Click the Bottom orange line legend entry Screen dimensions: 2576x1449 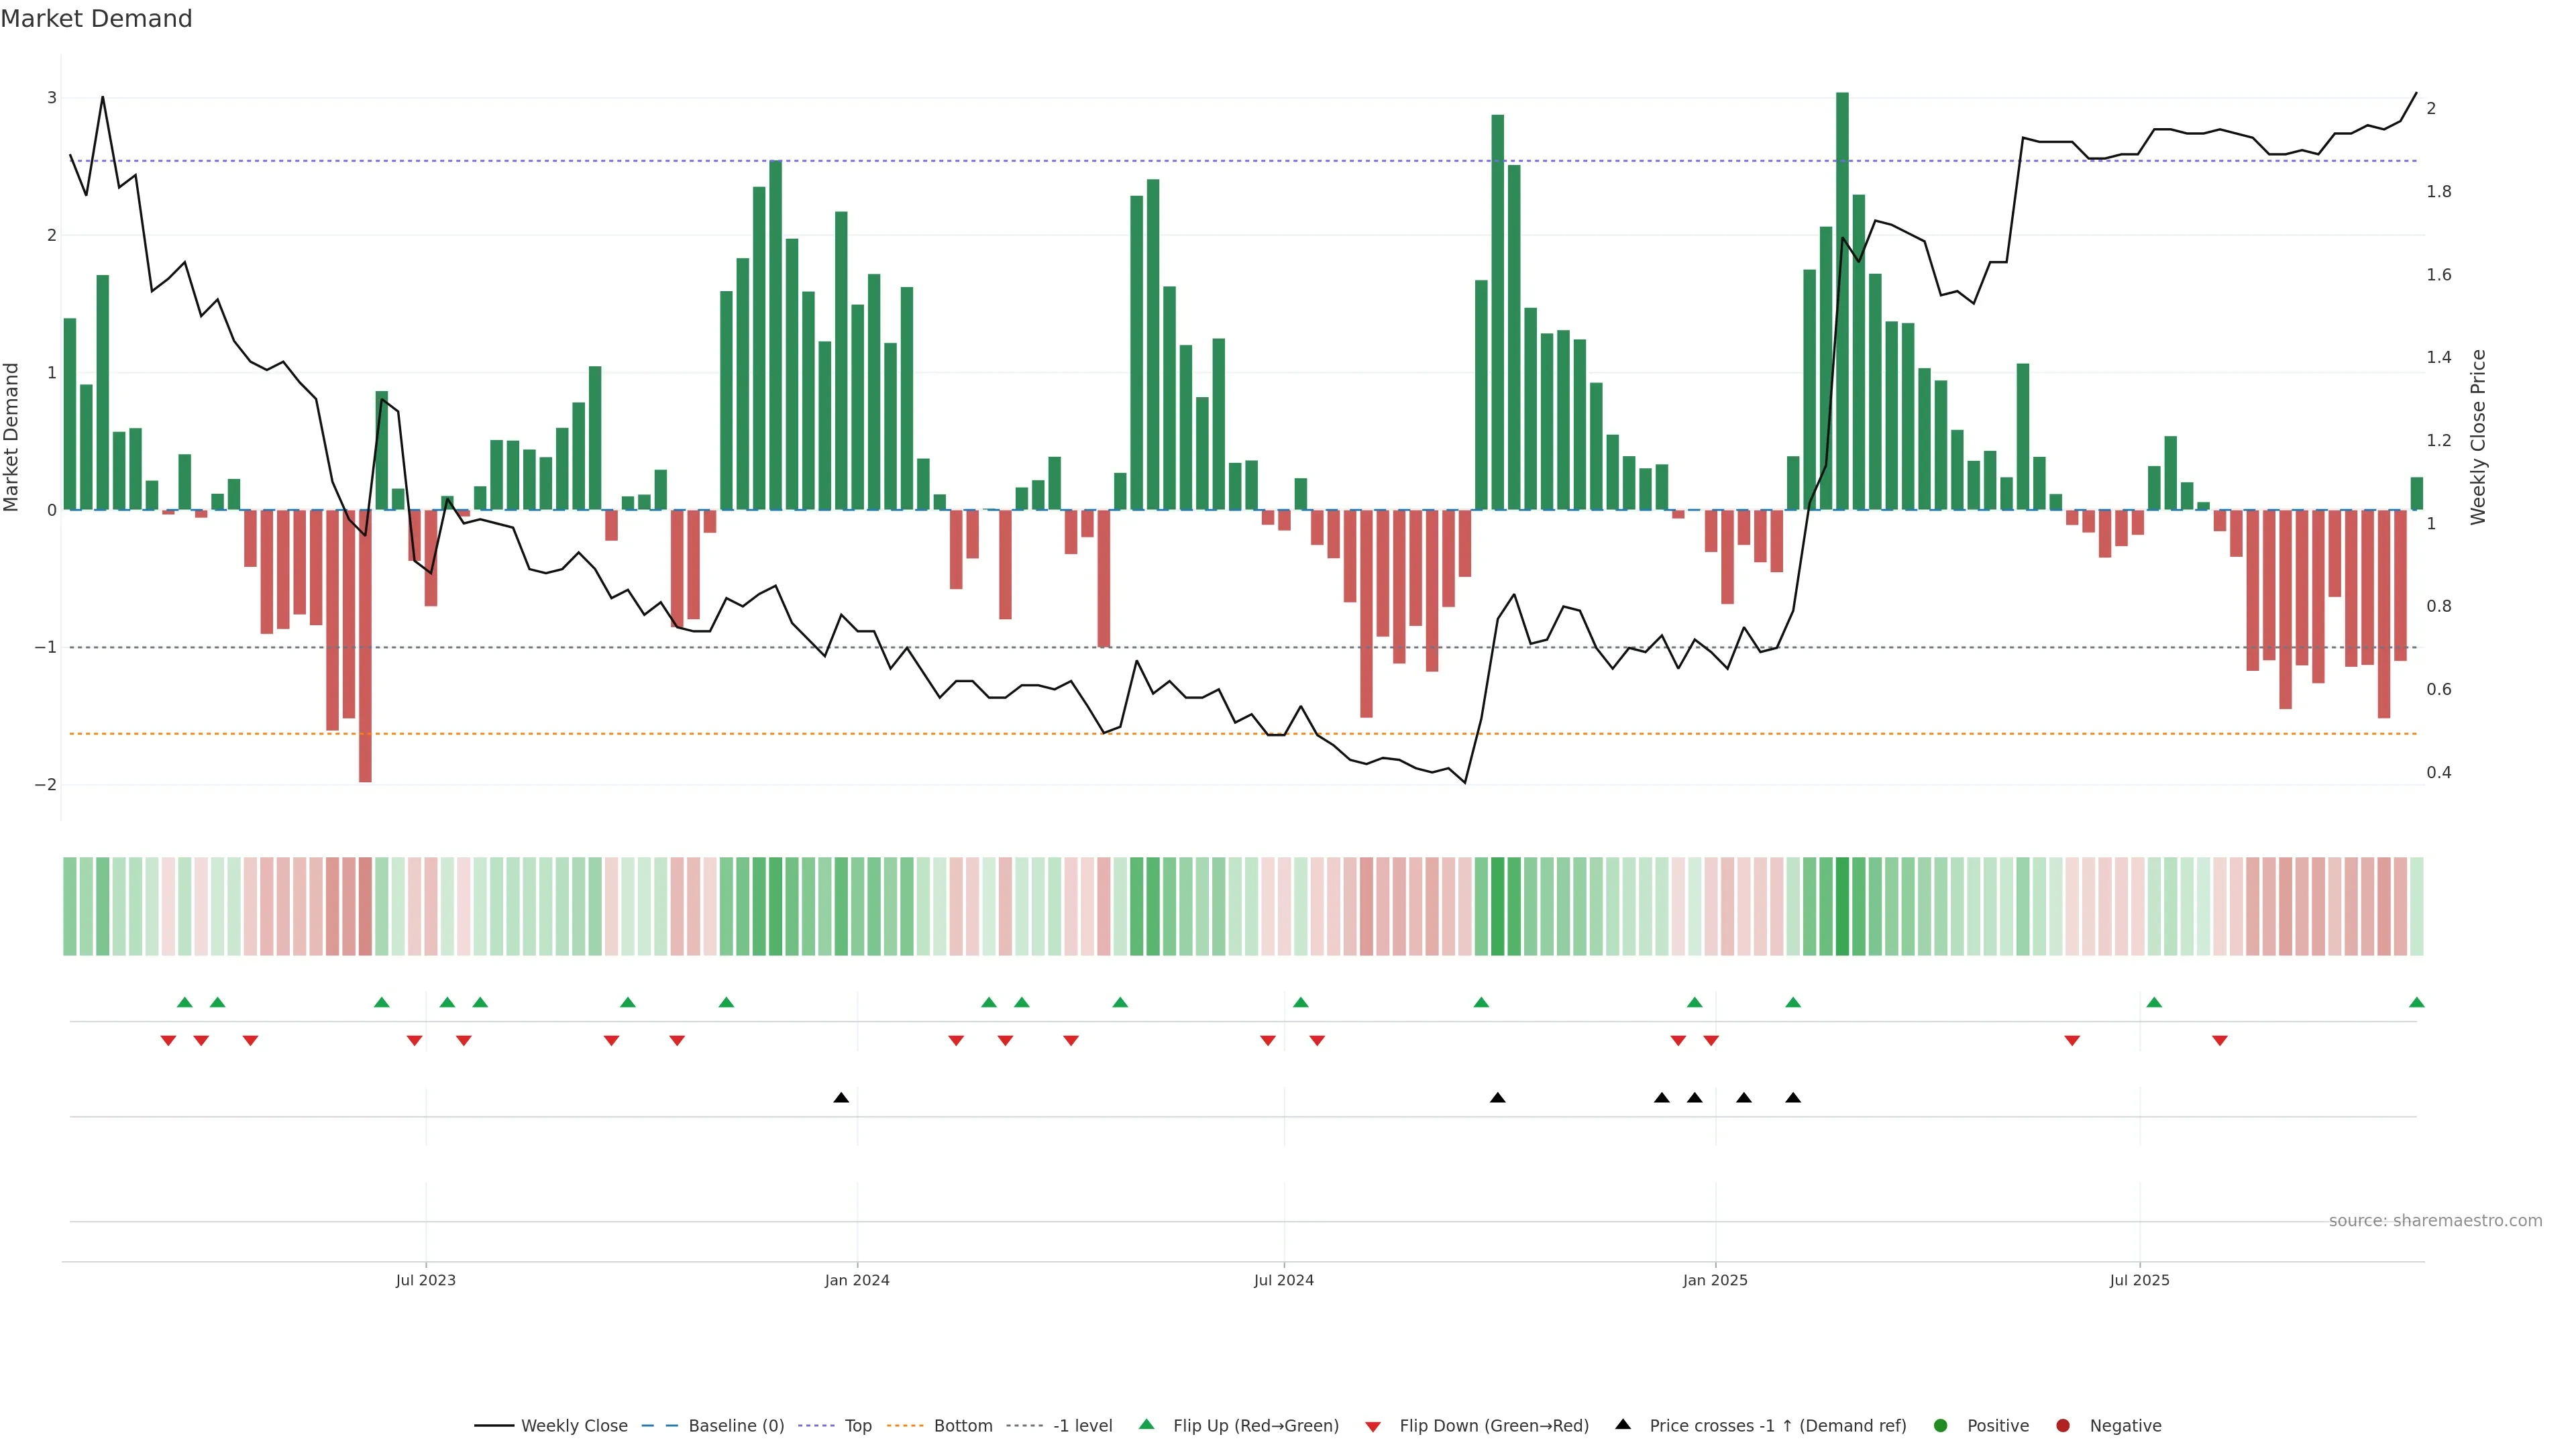pos(962,1425)
